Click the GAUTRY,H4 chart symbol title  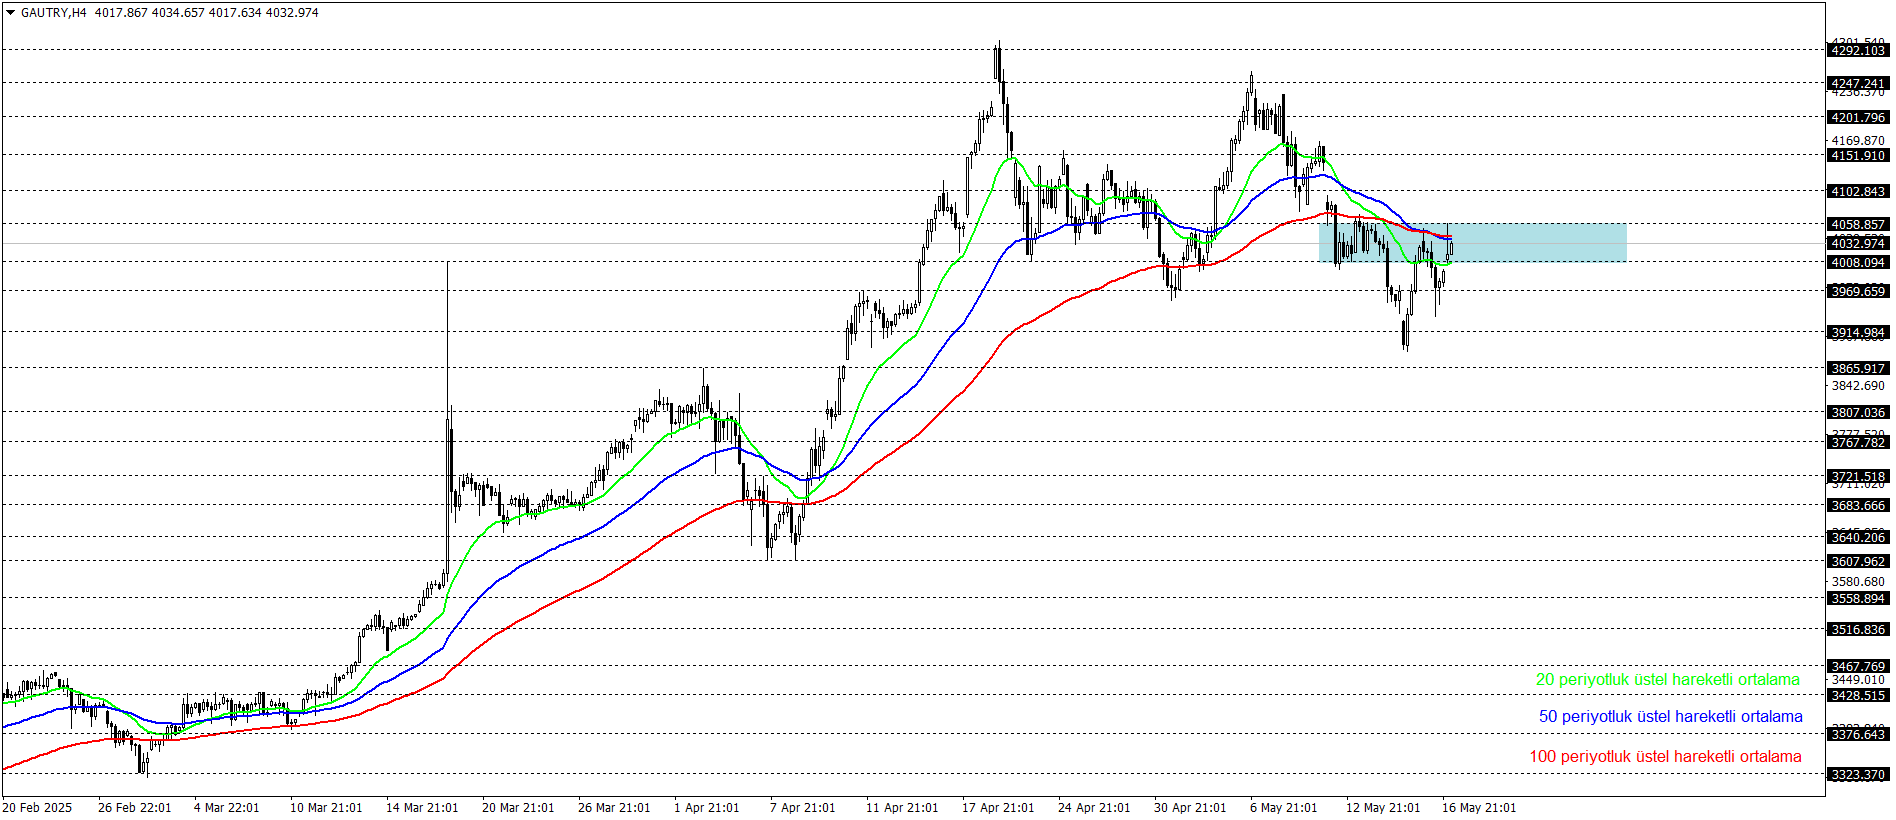coord(54,13)
